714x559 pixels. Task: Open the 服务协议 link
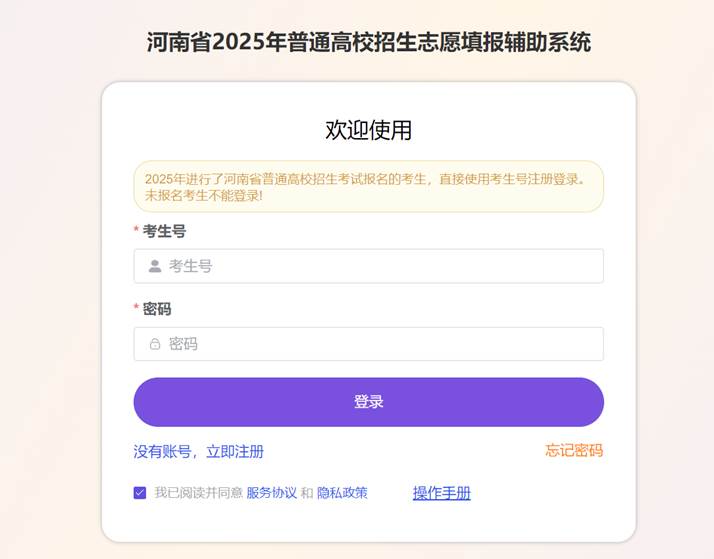(272, 493)
